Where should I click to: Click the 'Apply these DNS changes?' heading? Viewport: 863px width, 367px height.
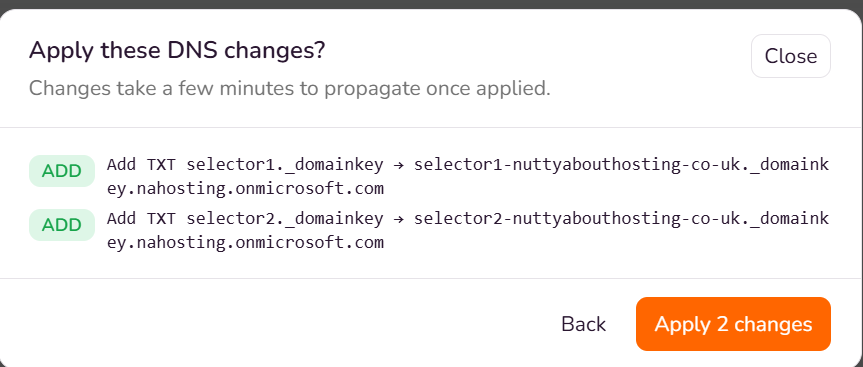click(177, 51)
